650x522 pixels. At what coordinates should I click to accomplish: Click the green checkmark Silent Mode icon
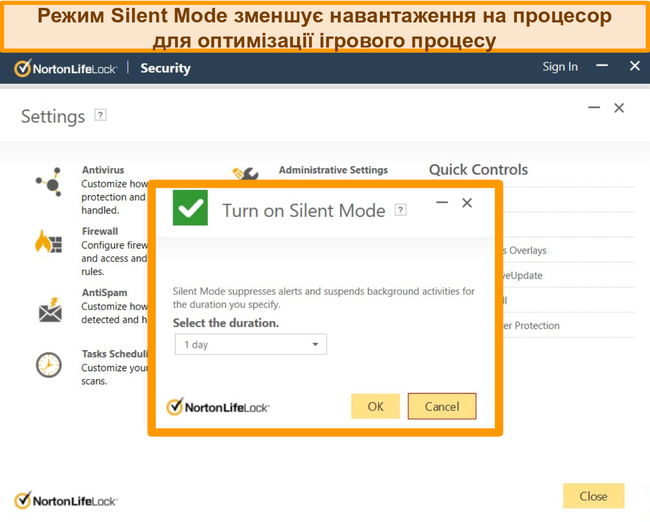[x=190, y=208]
